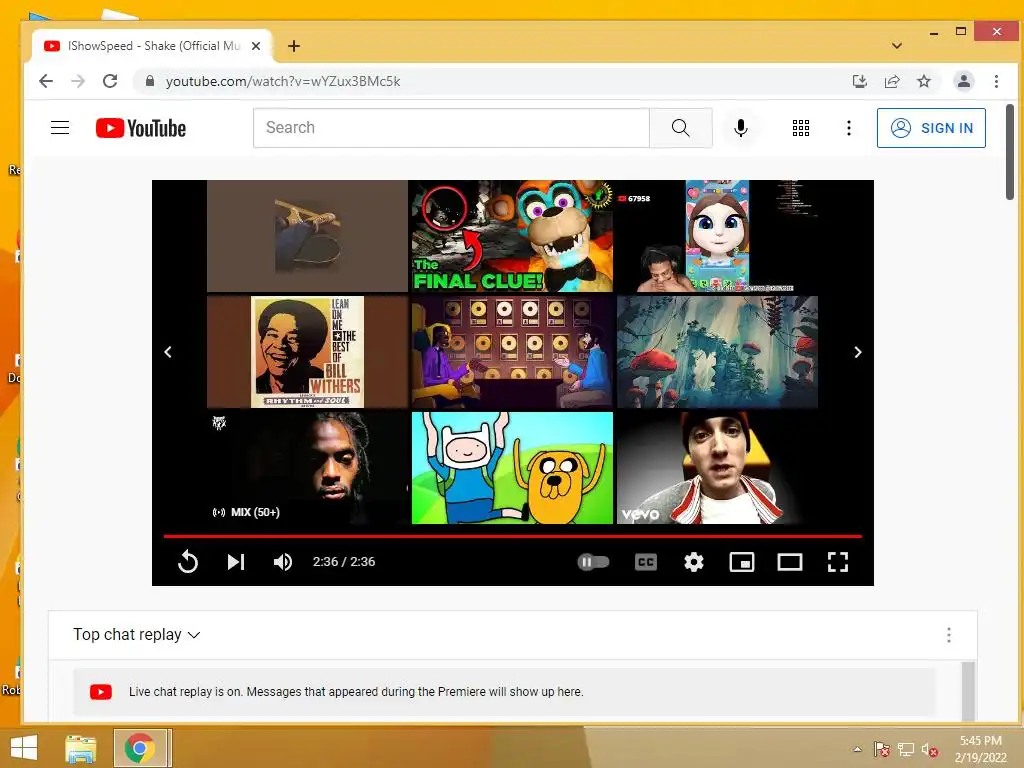1024x768 pixels.
Task: Open the Windows Start button
Action: (x=24, y=747)
